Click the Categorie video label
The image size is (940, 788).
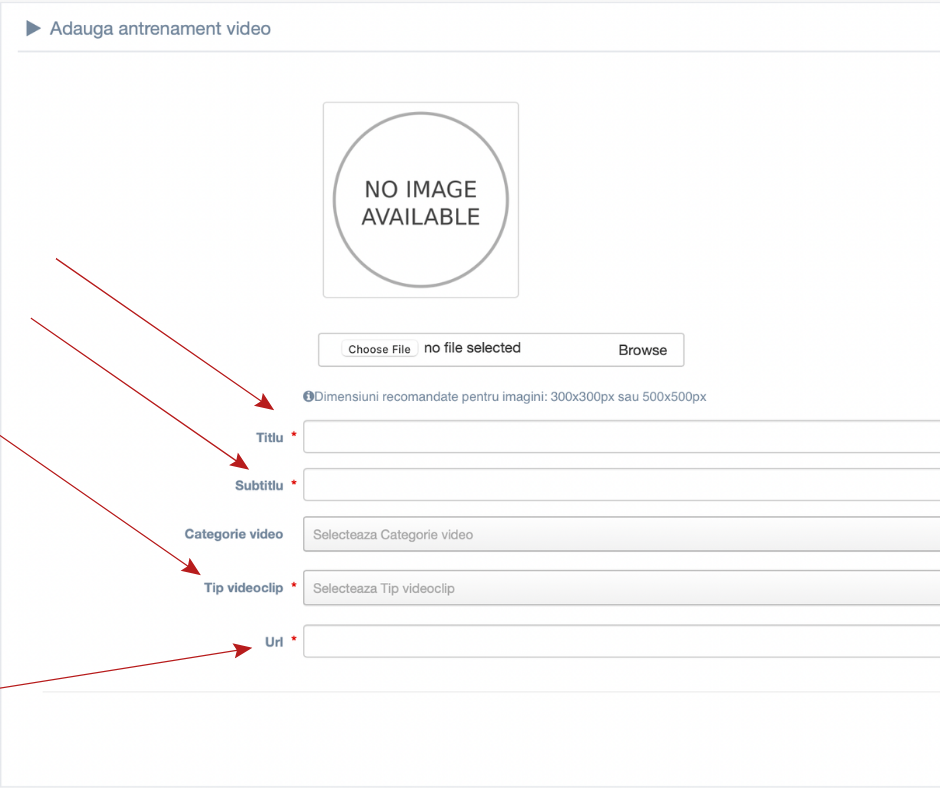[234, 534]
